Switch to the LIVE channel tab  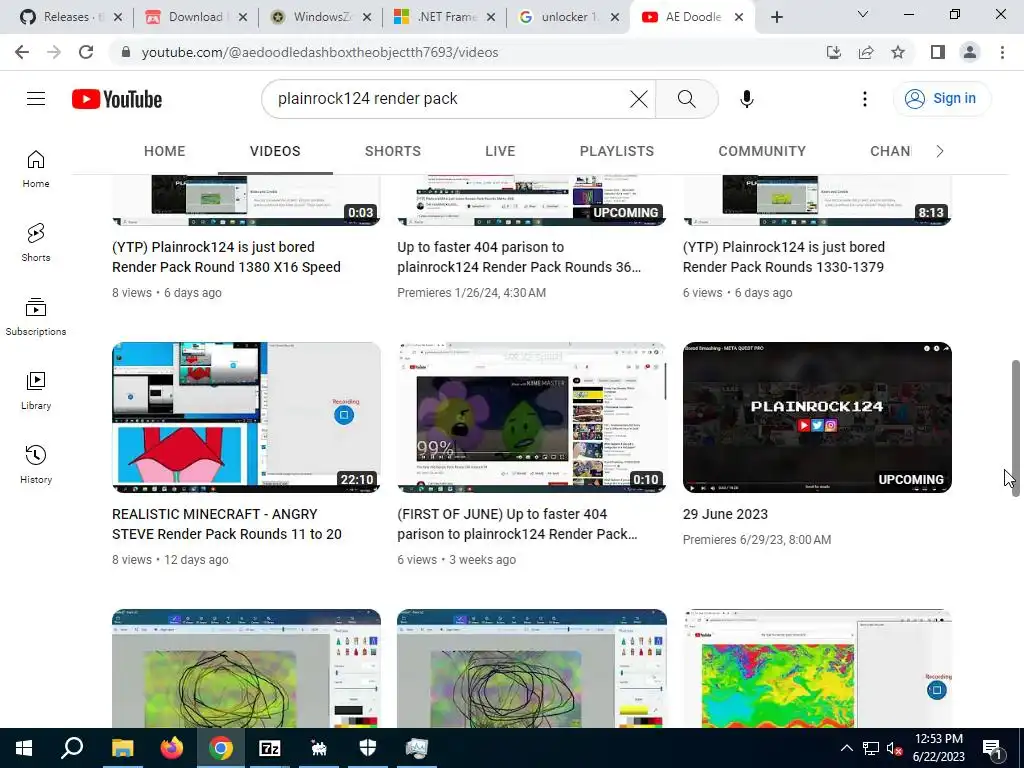click(500, 151)
